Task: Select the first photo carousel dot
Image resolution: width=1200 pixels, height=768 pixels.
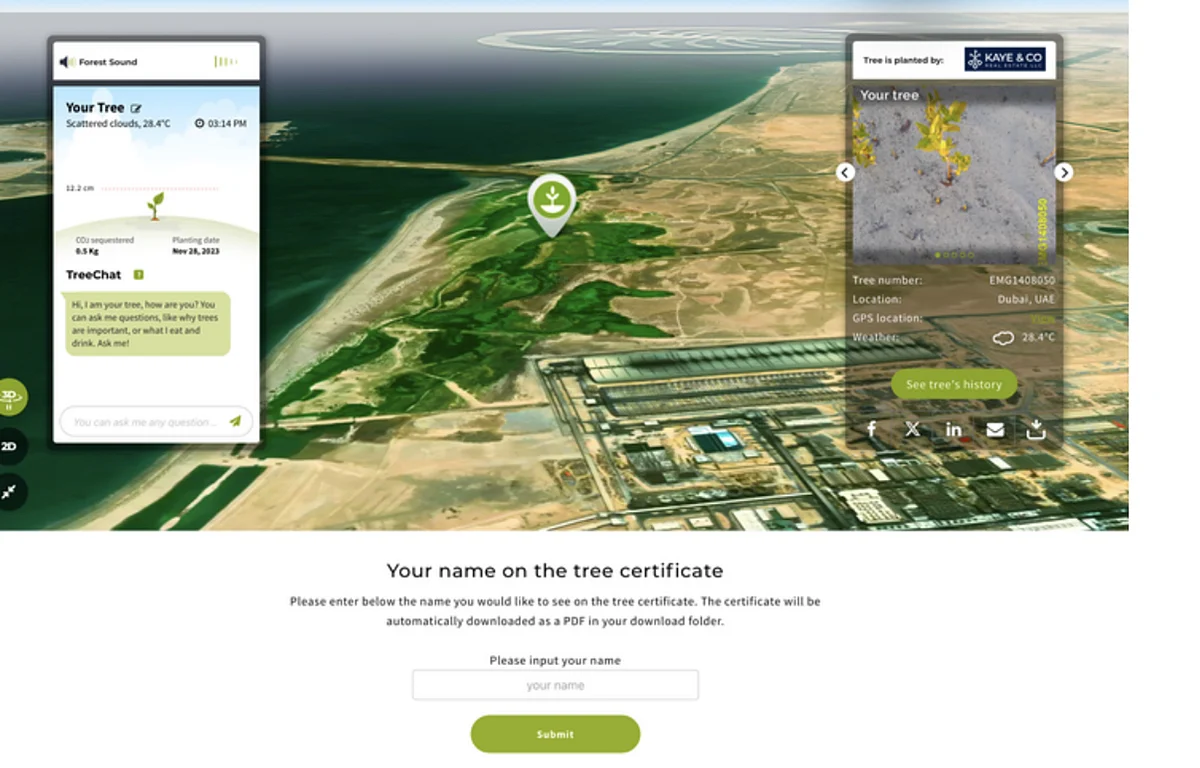Action: [938, 255]
